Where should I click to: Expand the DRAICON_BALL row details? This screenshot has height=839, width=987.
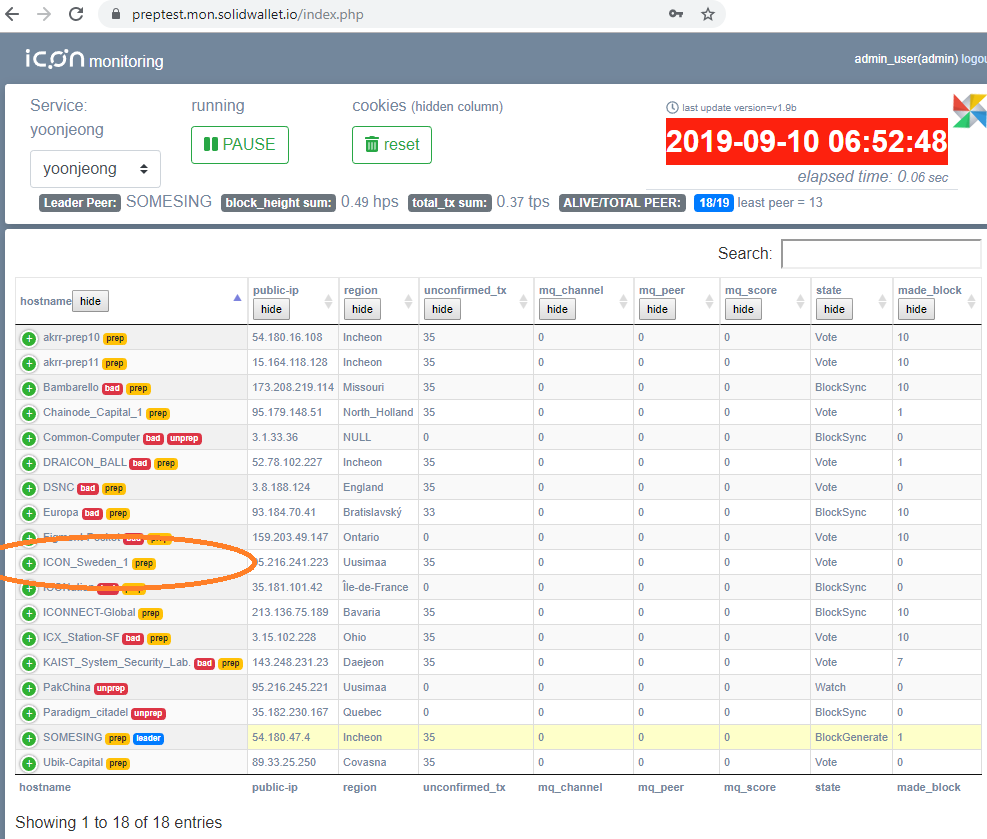[29, 463]
